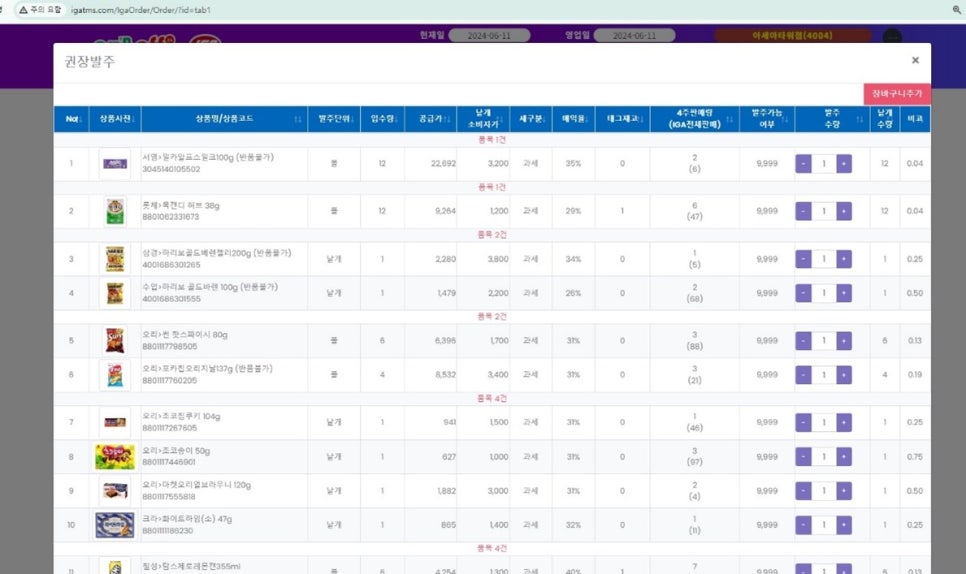Screen dimensions: 966x574
Task: Sort by 발주 수량 column header
Action: coord(832,119)
